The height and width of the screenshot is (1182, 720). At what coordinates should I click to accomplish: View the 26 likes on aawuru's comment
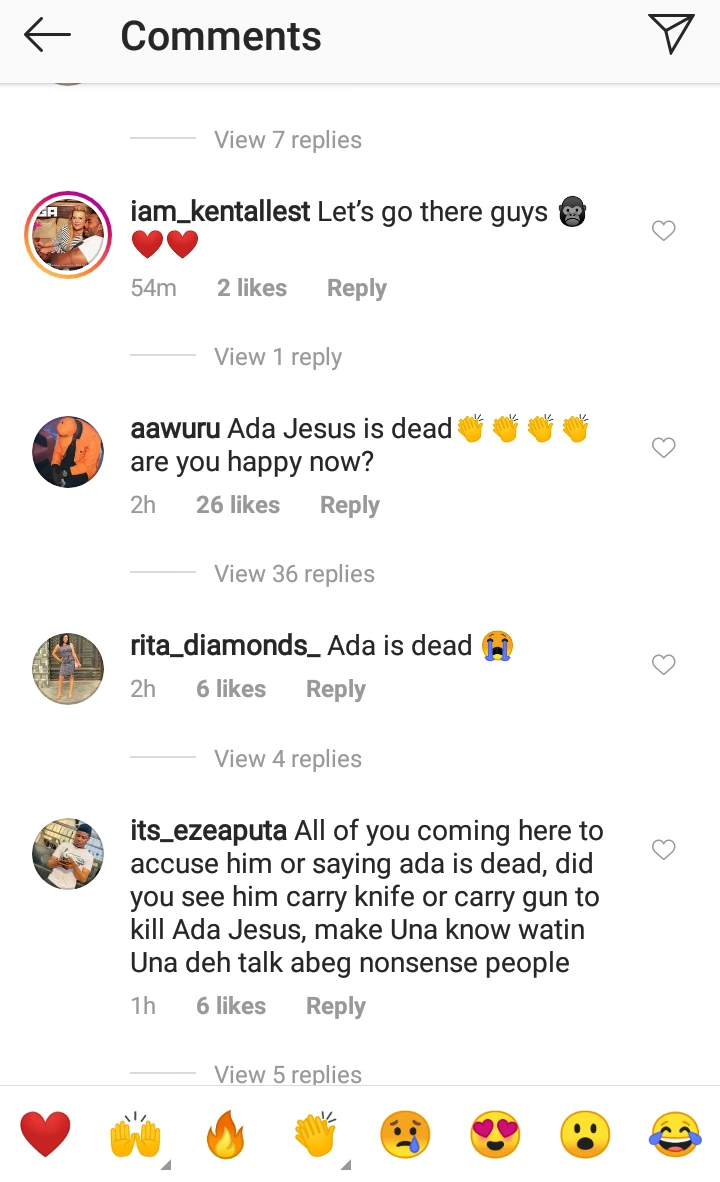(x=238, y=505)
